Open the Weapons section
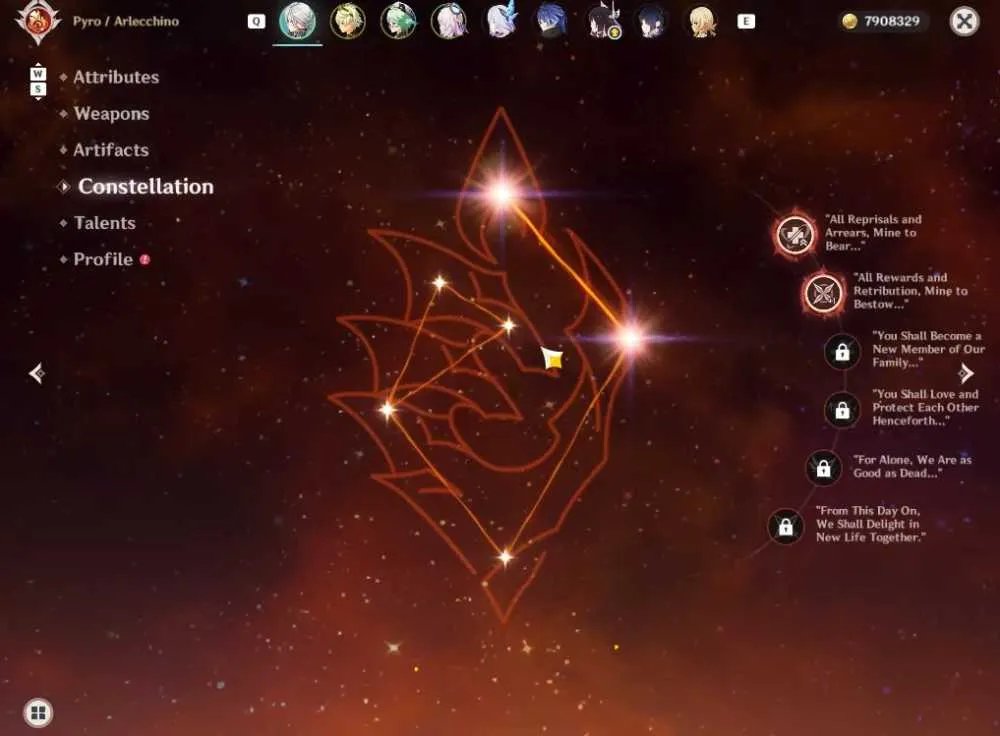Image resolution: width=1000 pixels, height=736 pixels. [112, 114]
